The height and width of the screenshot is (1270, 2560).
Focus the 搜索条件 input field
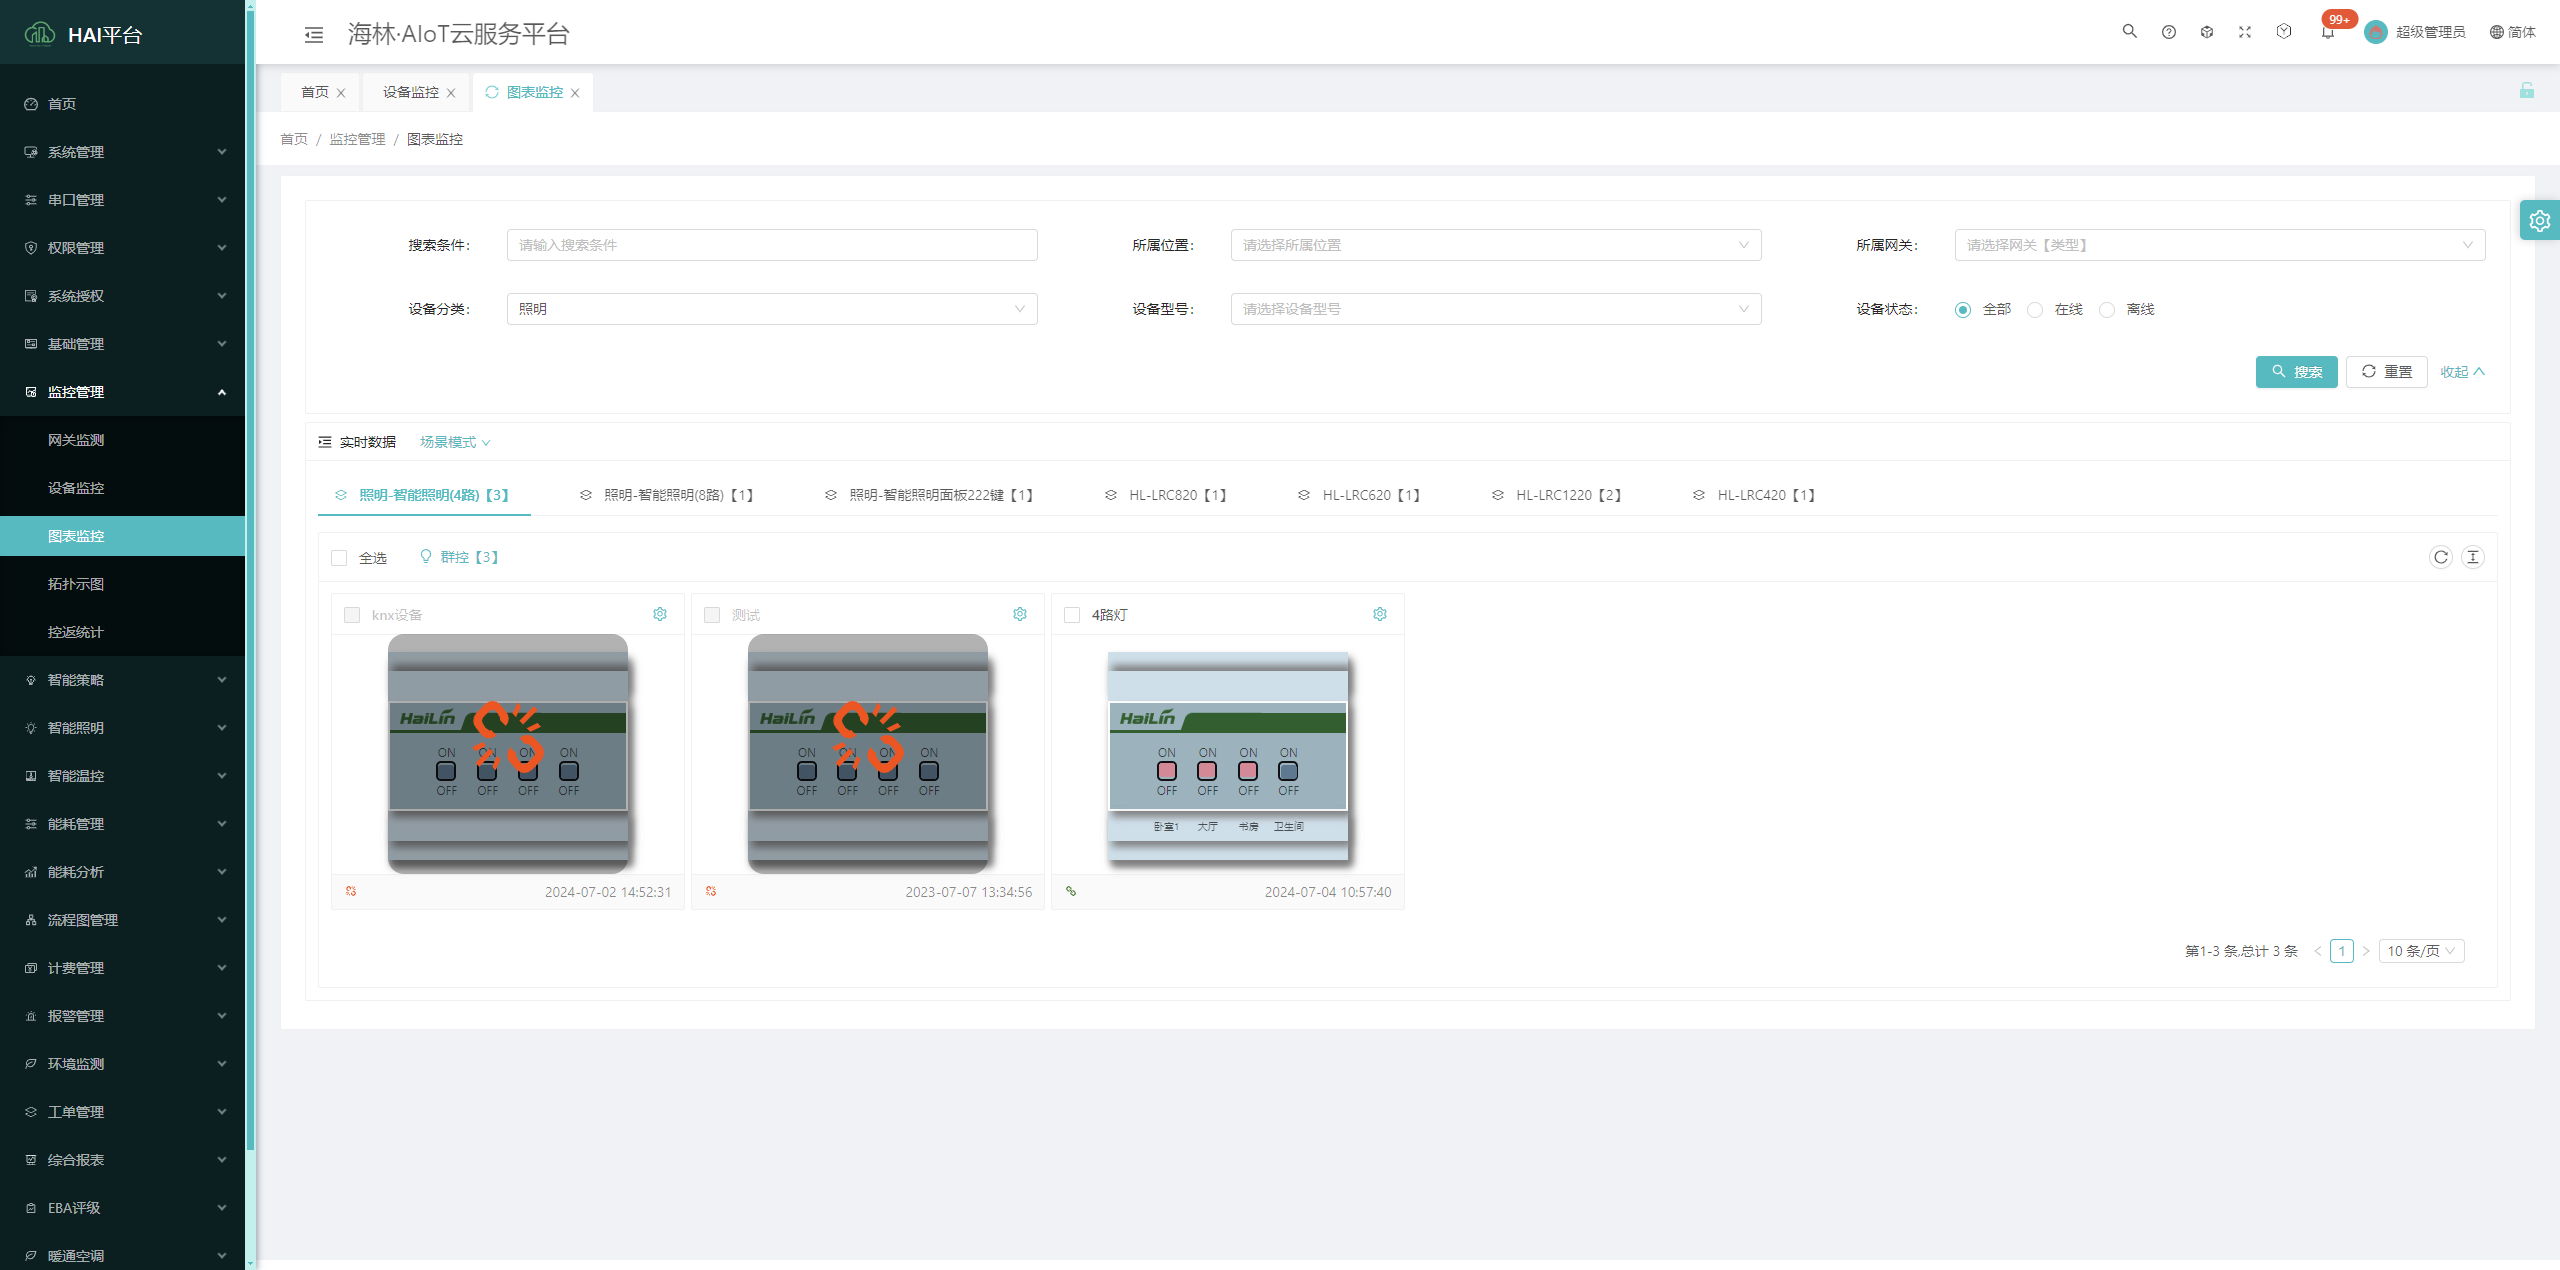pos(771,245)
